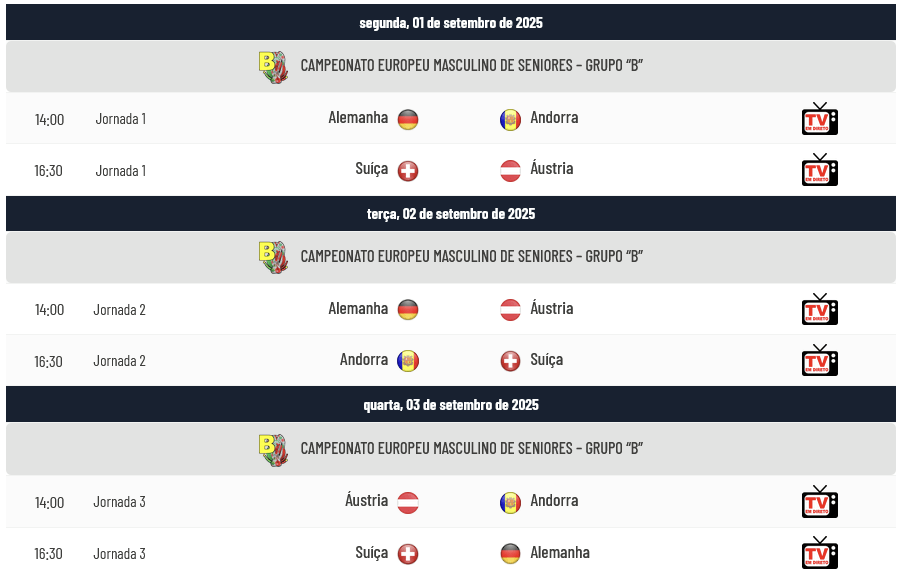Click Andorra flag in the 14:00 Jornada 1 match
Viewport: 901px width, 577px height.
(x=510, y=120)
